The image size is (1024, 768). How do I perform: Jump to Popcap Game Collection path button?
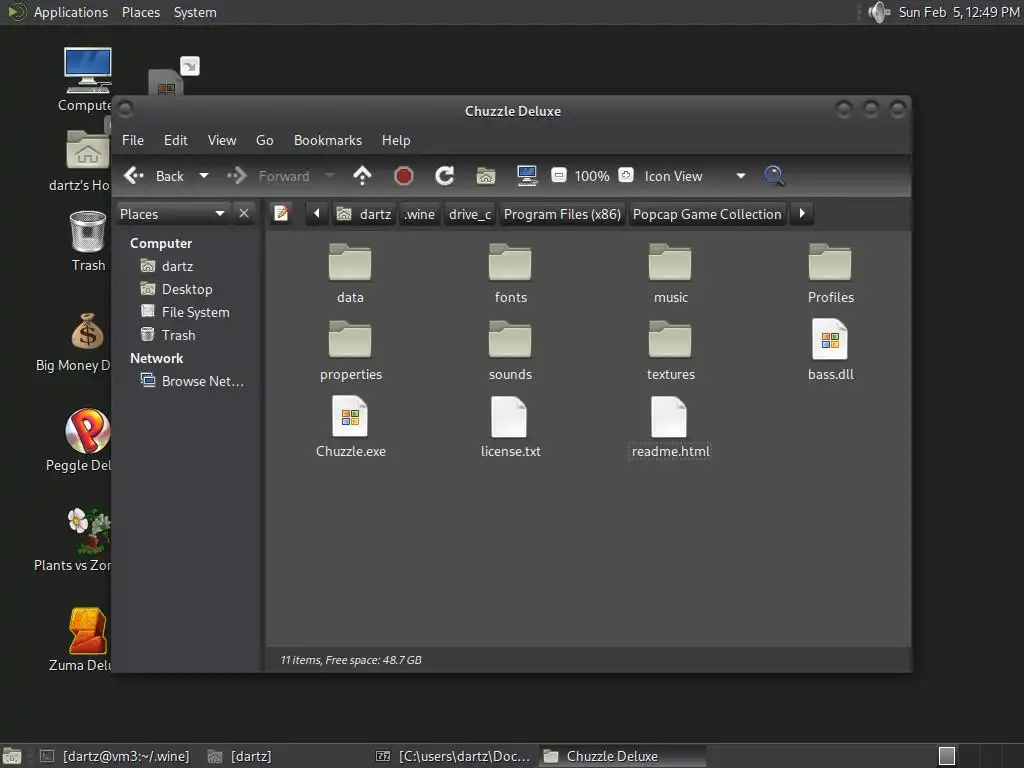(707, 214)
